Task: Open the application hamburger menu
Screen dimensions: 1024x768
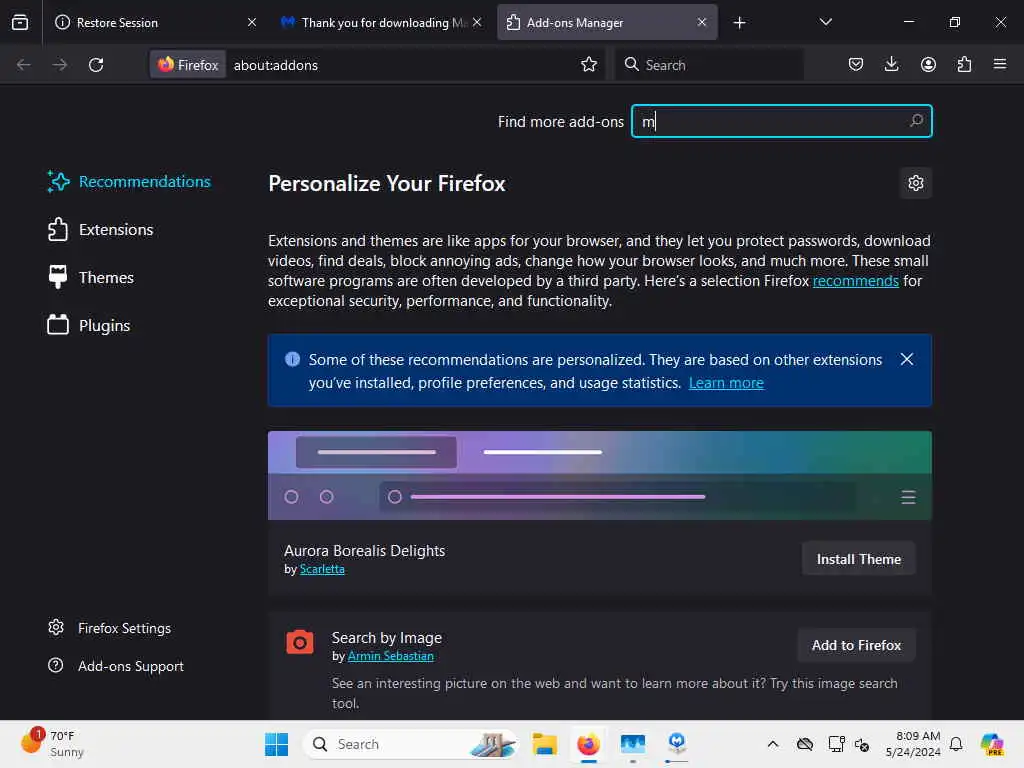Action: (x=1000, y=64)
